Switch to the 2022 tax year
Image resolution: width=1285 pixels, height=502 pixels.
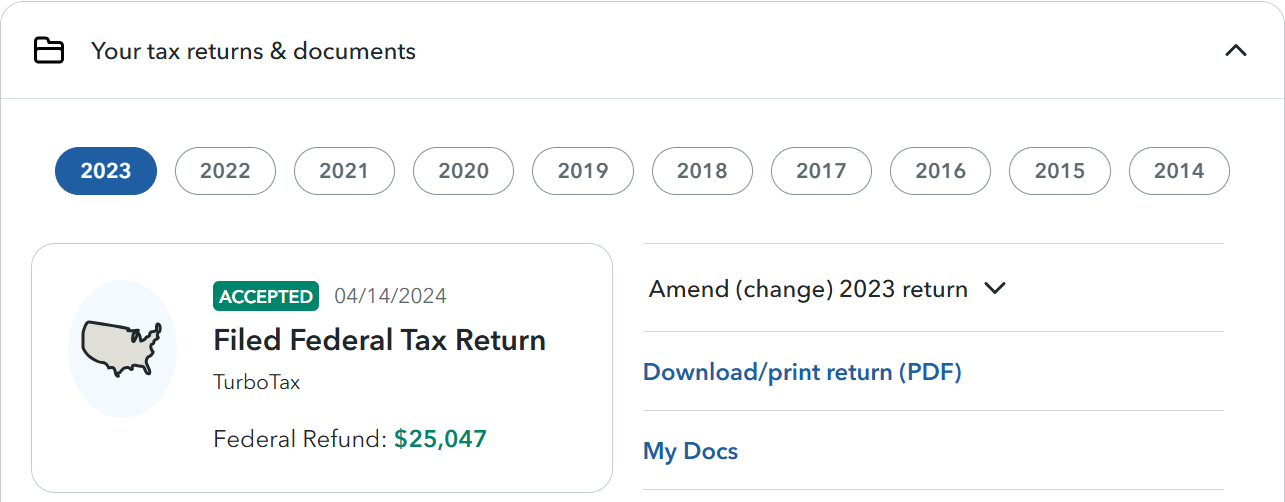click(225, 171)
